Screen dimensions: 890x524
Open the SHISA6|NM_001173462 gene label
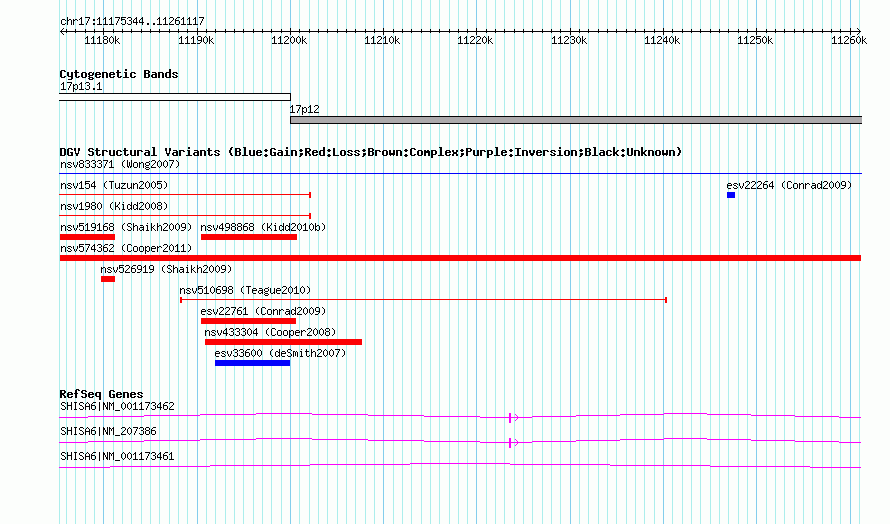pos(117,406)
